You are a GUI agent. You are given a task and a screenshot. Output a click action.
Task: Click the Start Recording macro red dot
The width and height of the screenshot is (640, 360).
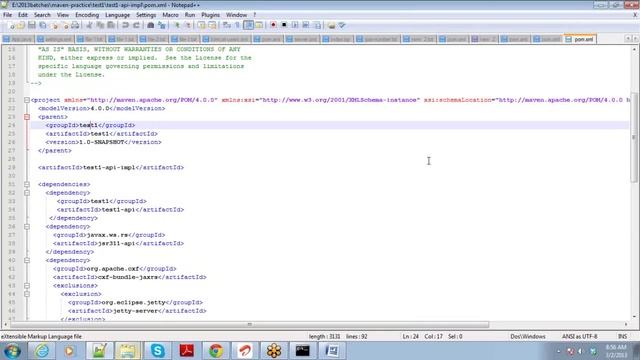pyautogui.click(x=273, y=25)
